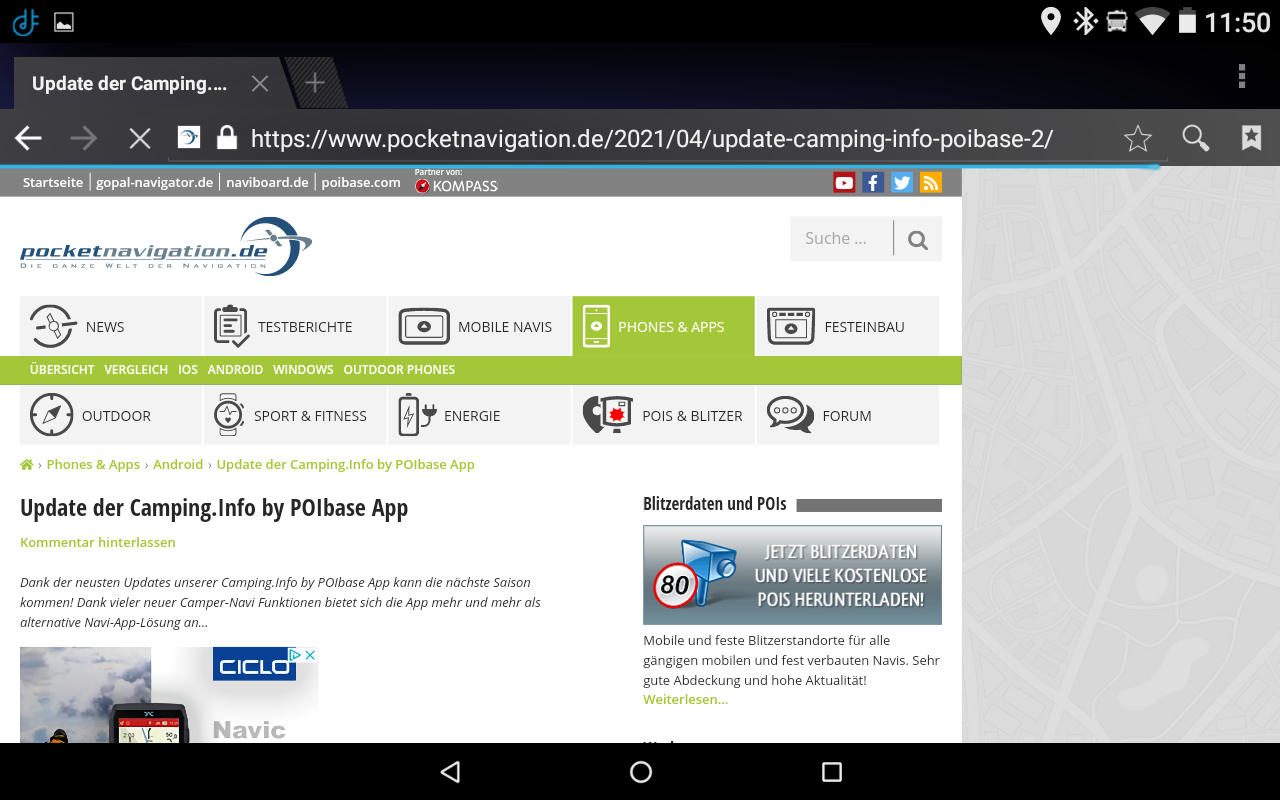Open a new browser tab

click(x=315, y=83)
